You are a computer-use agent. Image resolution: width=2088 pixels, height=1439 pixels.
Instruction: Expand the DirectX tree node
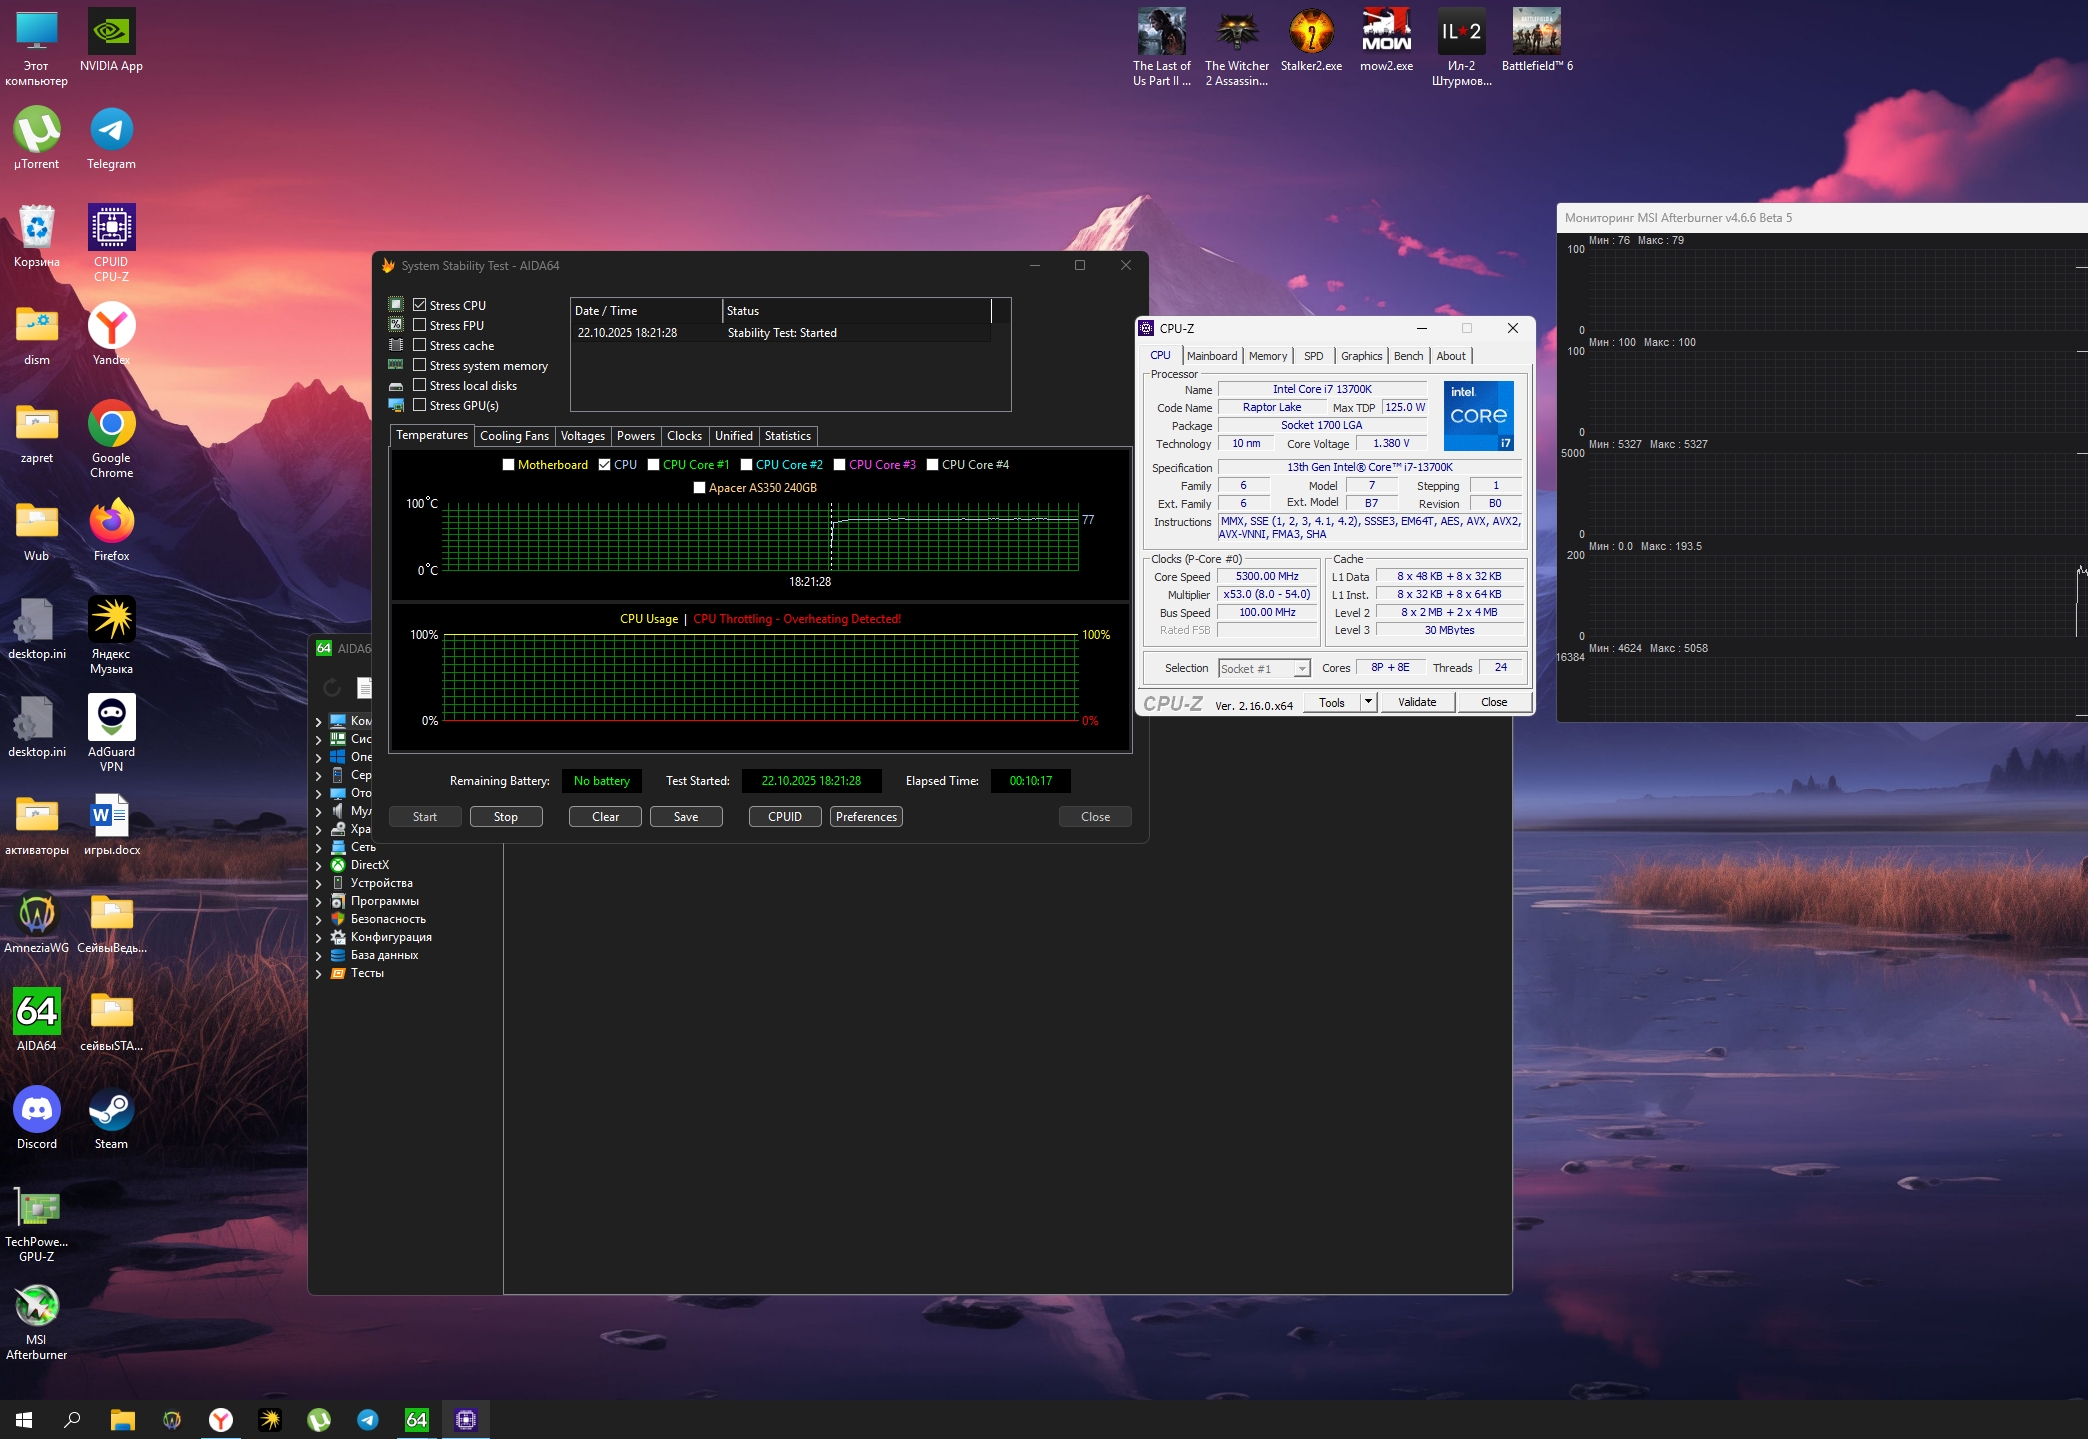coord(319,866)
